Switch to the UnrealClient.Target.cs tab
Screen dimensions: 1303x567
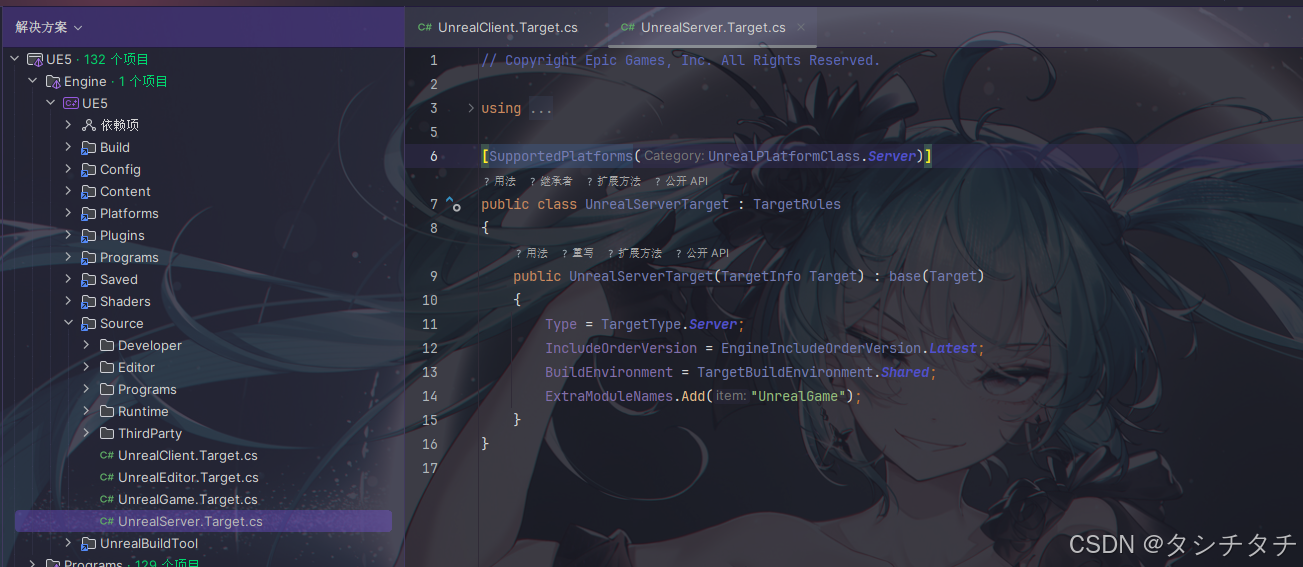pos(507,28)
